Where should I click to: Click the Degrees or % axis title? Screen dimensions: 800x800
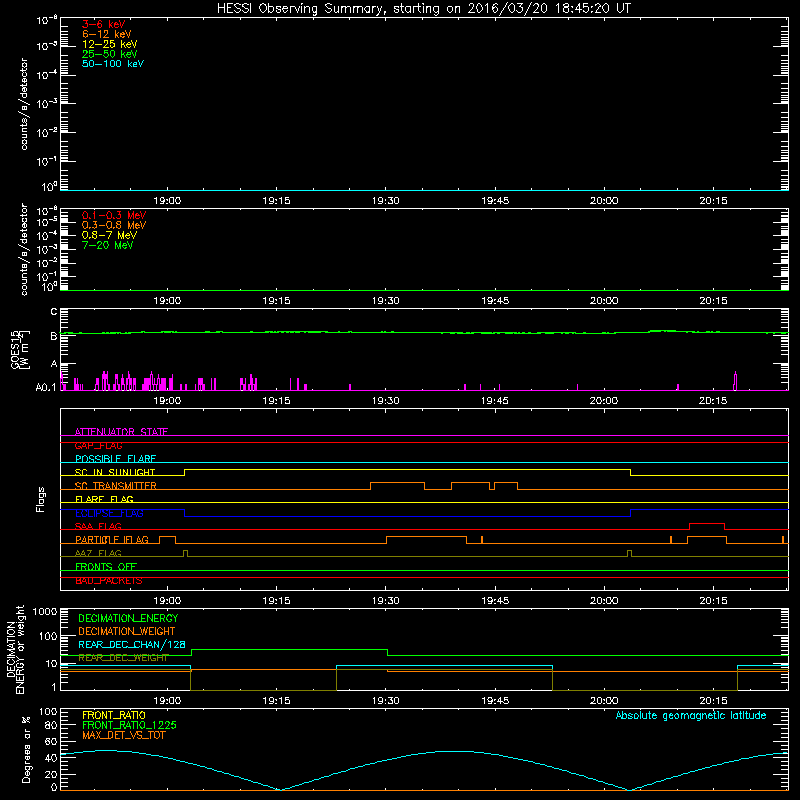26,749
